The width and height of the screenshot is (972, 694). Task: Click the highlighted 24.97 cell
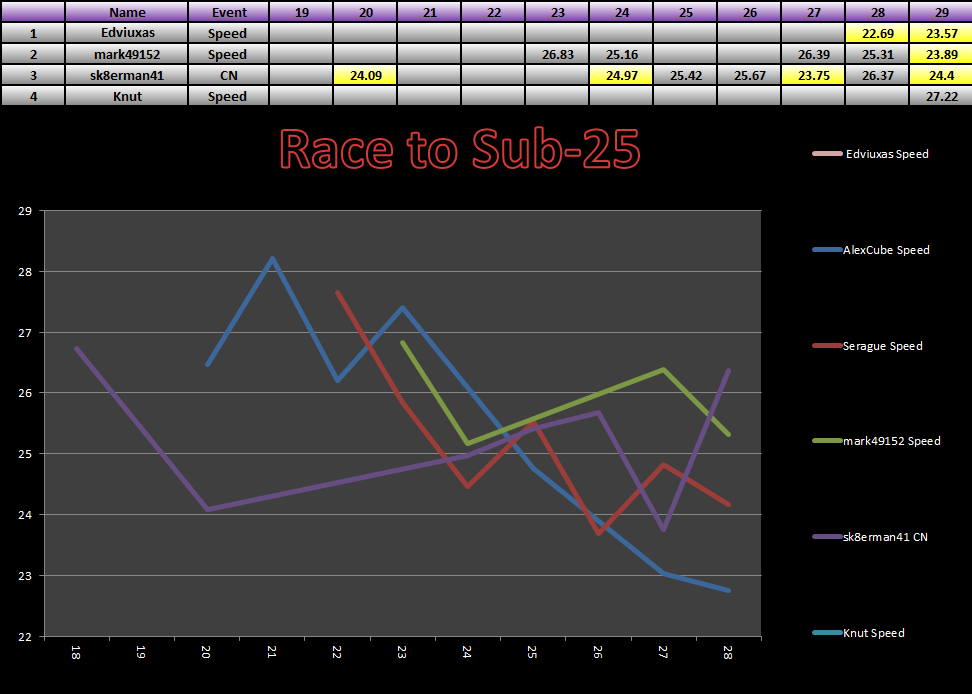(x=621, y=75)
